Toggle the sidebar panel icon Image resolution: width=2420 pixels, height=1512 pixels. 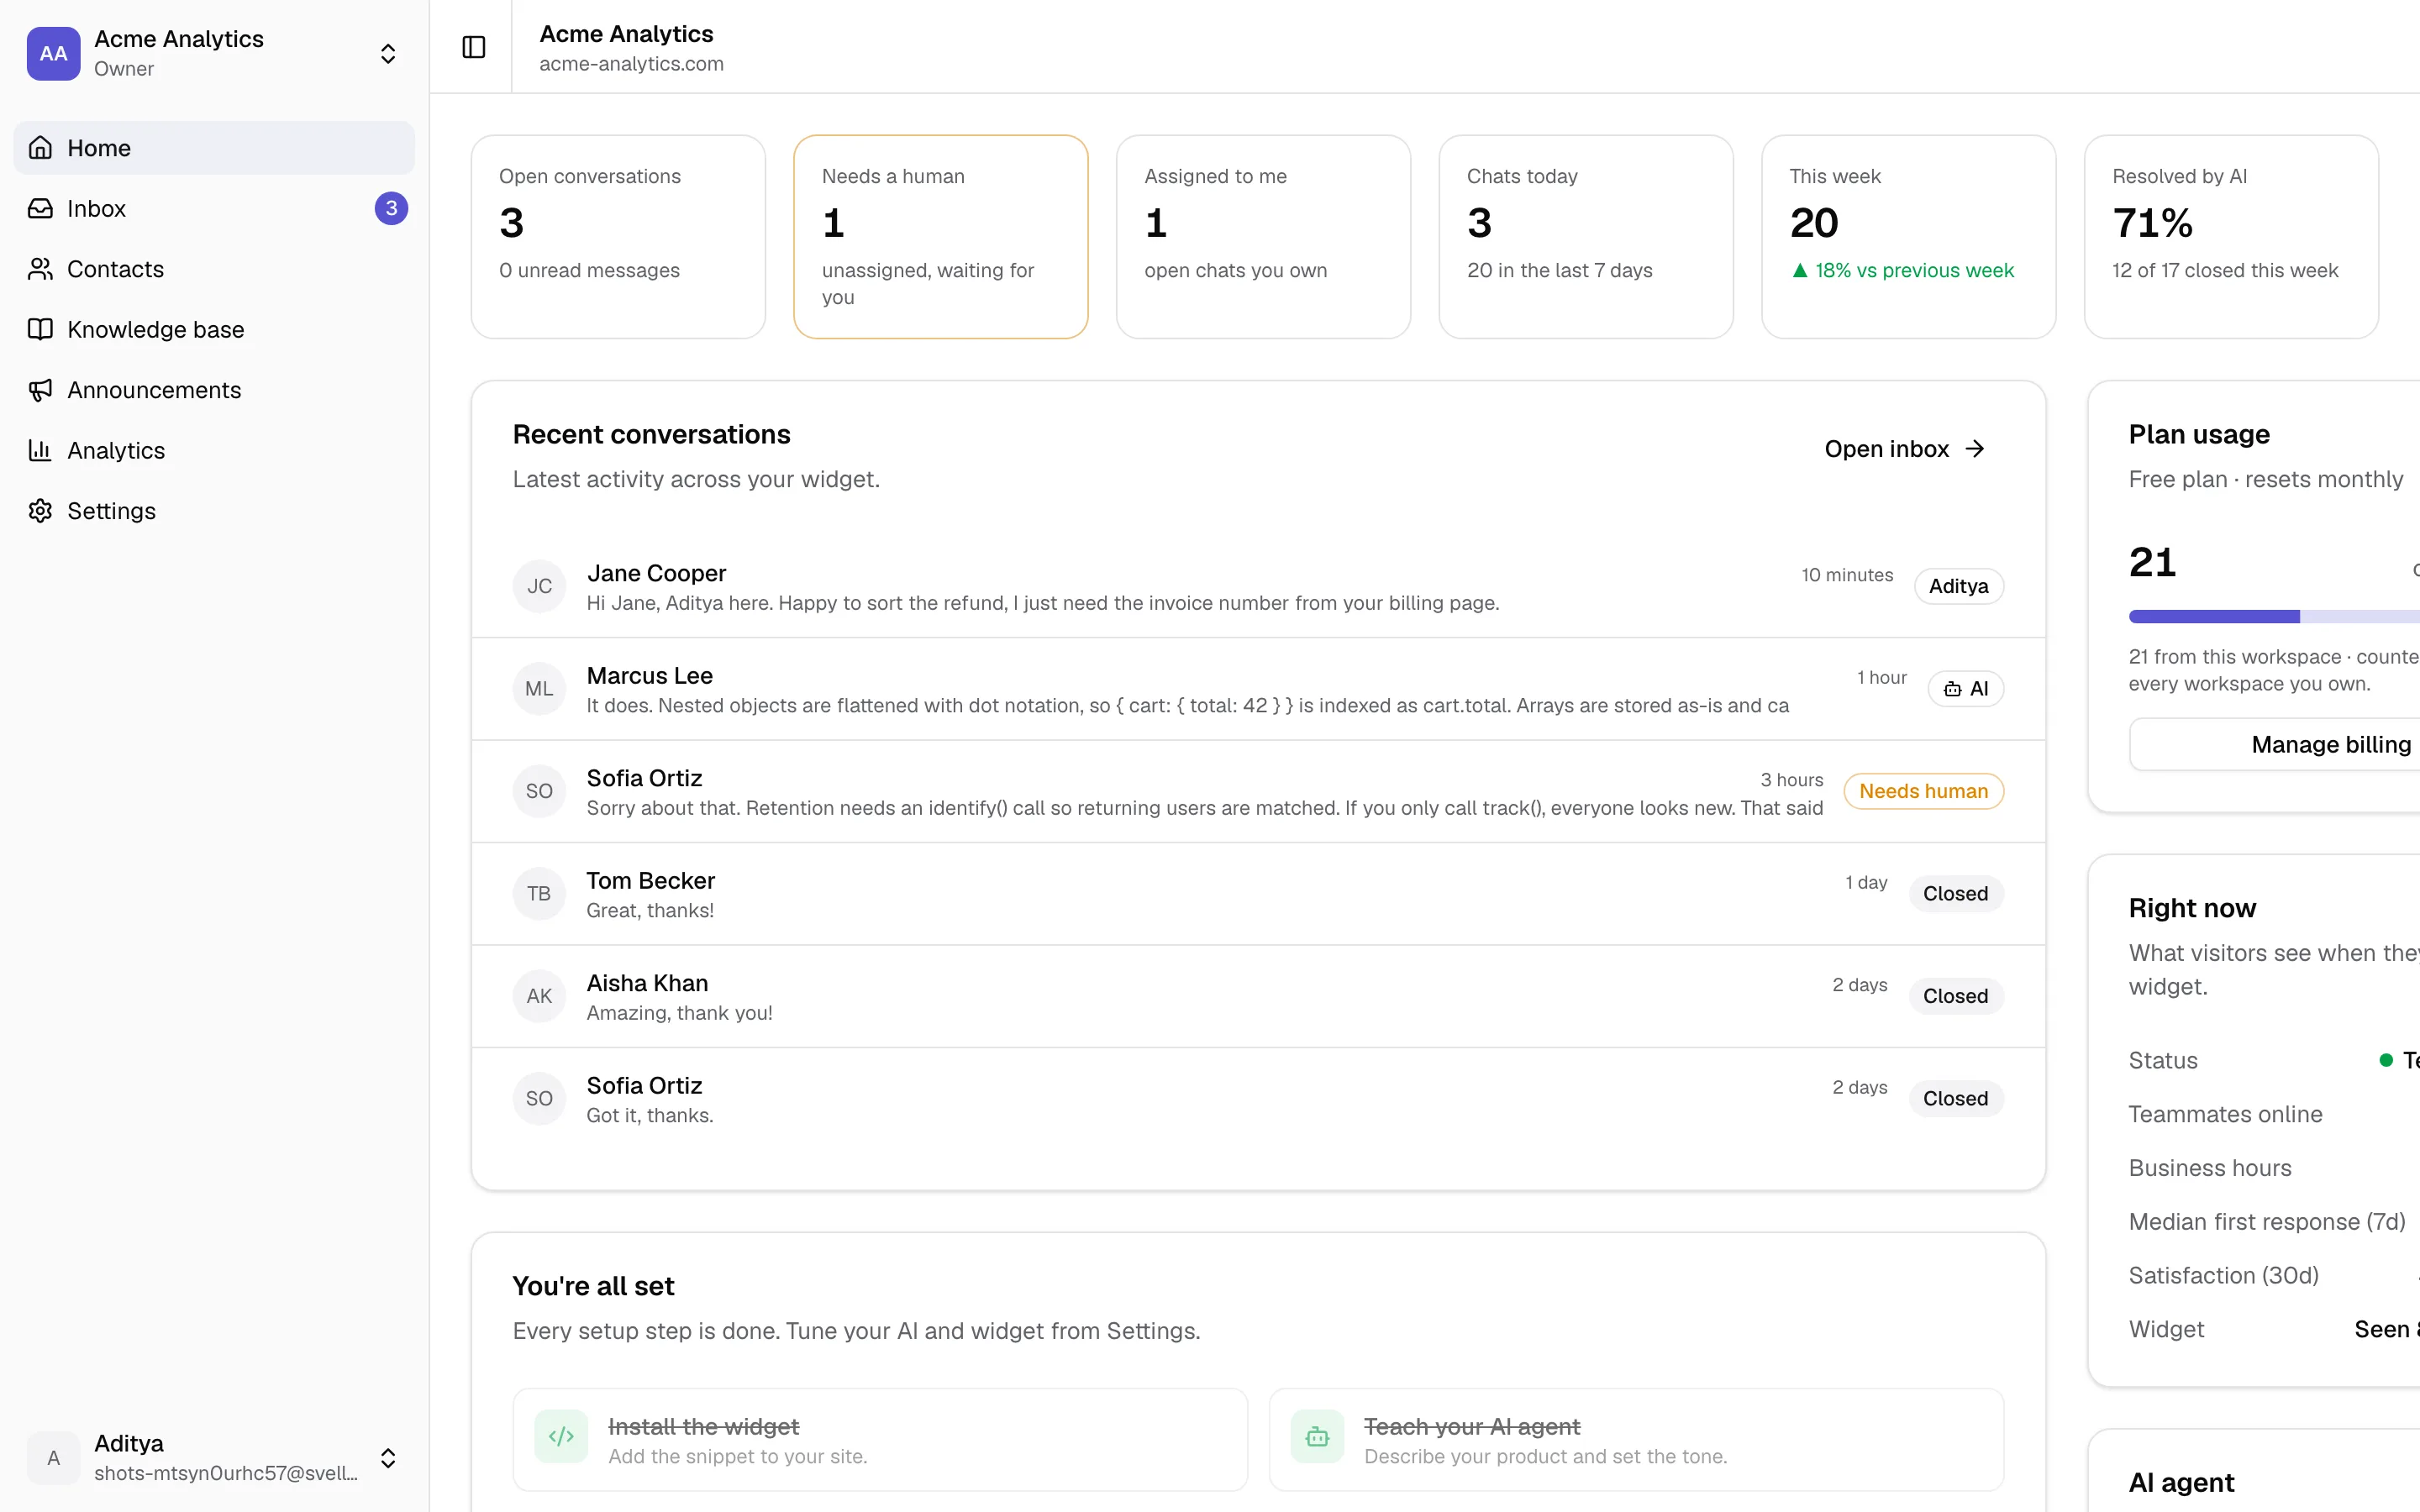pyautogui.click(x=474, y=47)
